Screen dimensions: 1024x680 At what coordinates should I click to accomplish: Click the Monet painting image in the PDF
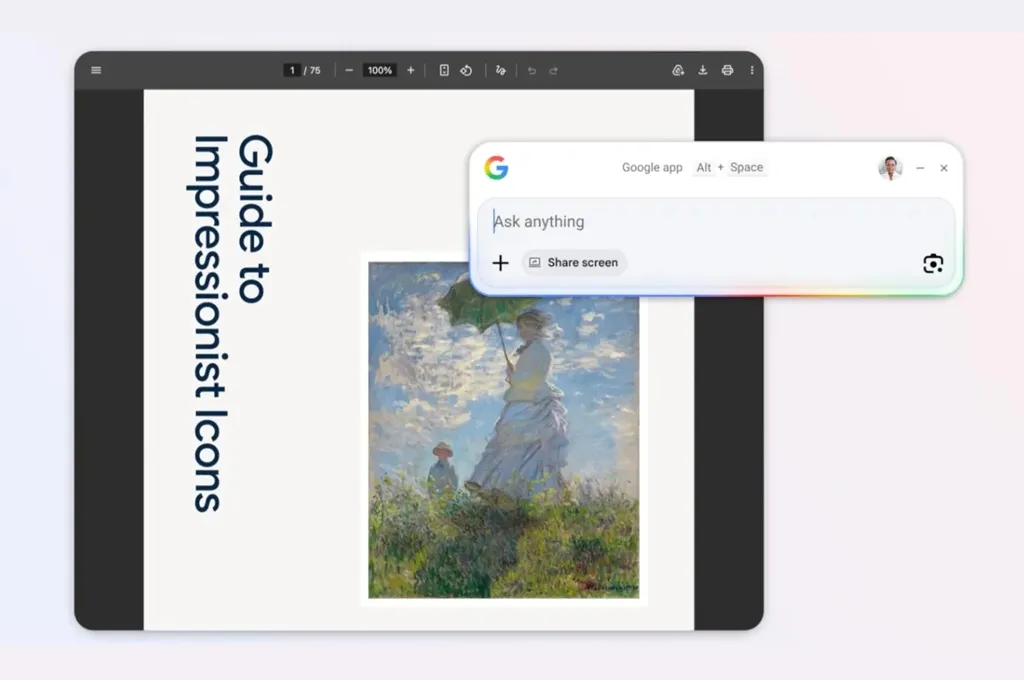click(504, 430)
